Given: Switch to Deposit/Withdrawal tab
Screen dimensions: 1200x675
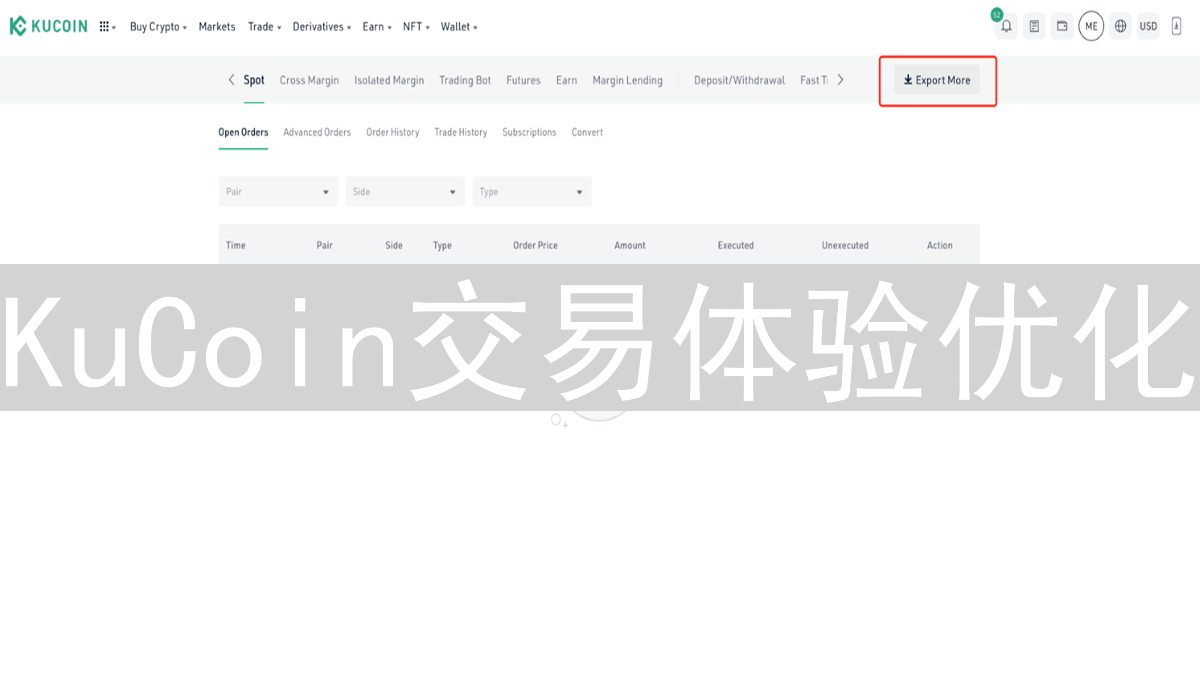Looking at the screenshot, I should click(x=739, y=80).
